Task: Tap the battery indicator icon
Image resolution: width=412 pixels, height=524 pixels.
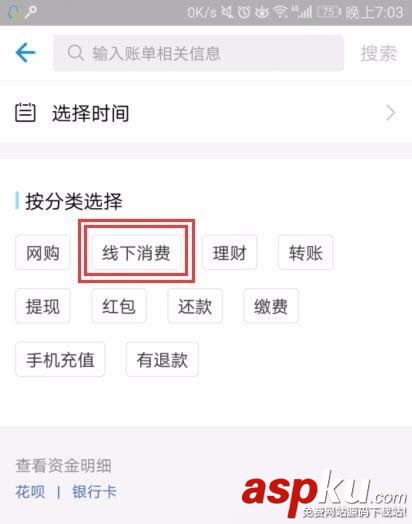Action: click(329, 12)
